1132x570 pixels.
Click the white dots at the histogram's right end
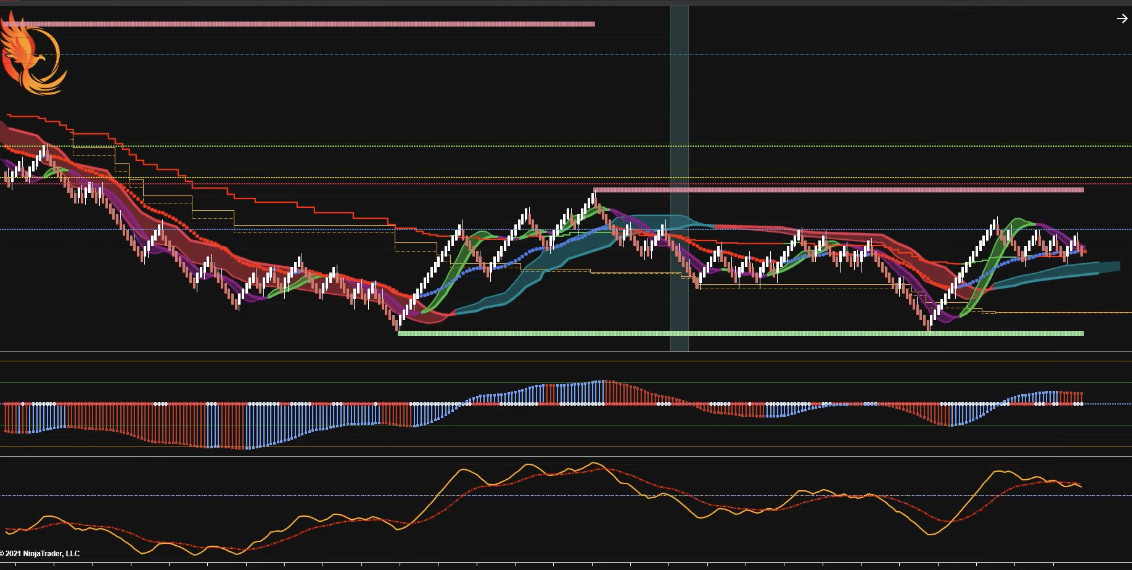(x=1077, y=404)
